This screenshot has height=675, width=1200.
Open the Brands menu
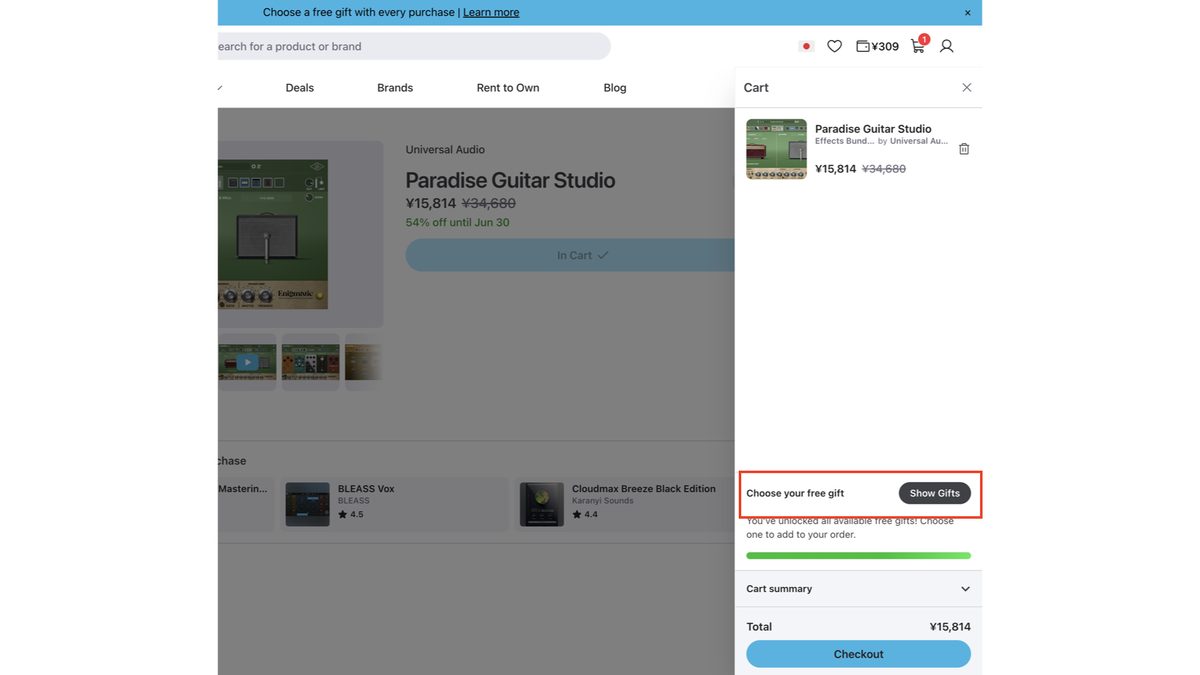point(395,88)
